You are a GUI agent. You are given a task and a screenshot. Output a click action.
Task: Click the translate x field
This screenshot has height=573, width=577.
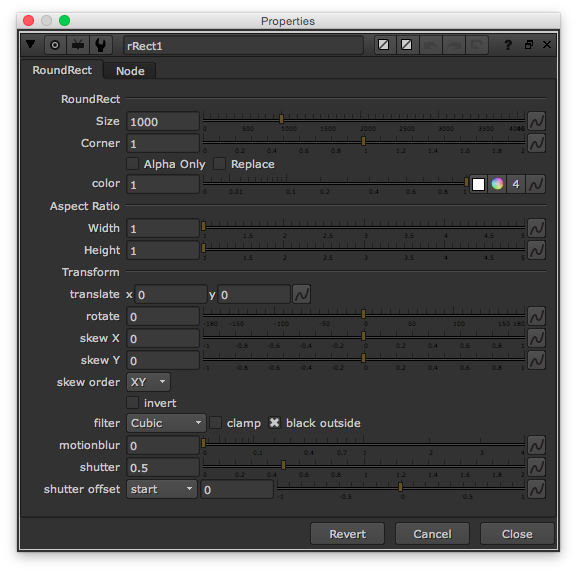pyautogui.click(x=171, y=294)
